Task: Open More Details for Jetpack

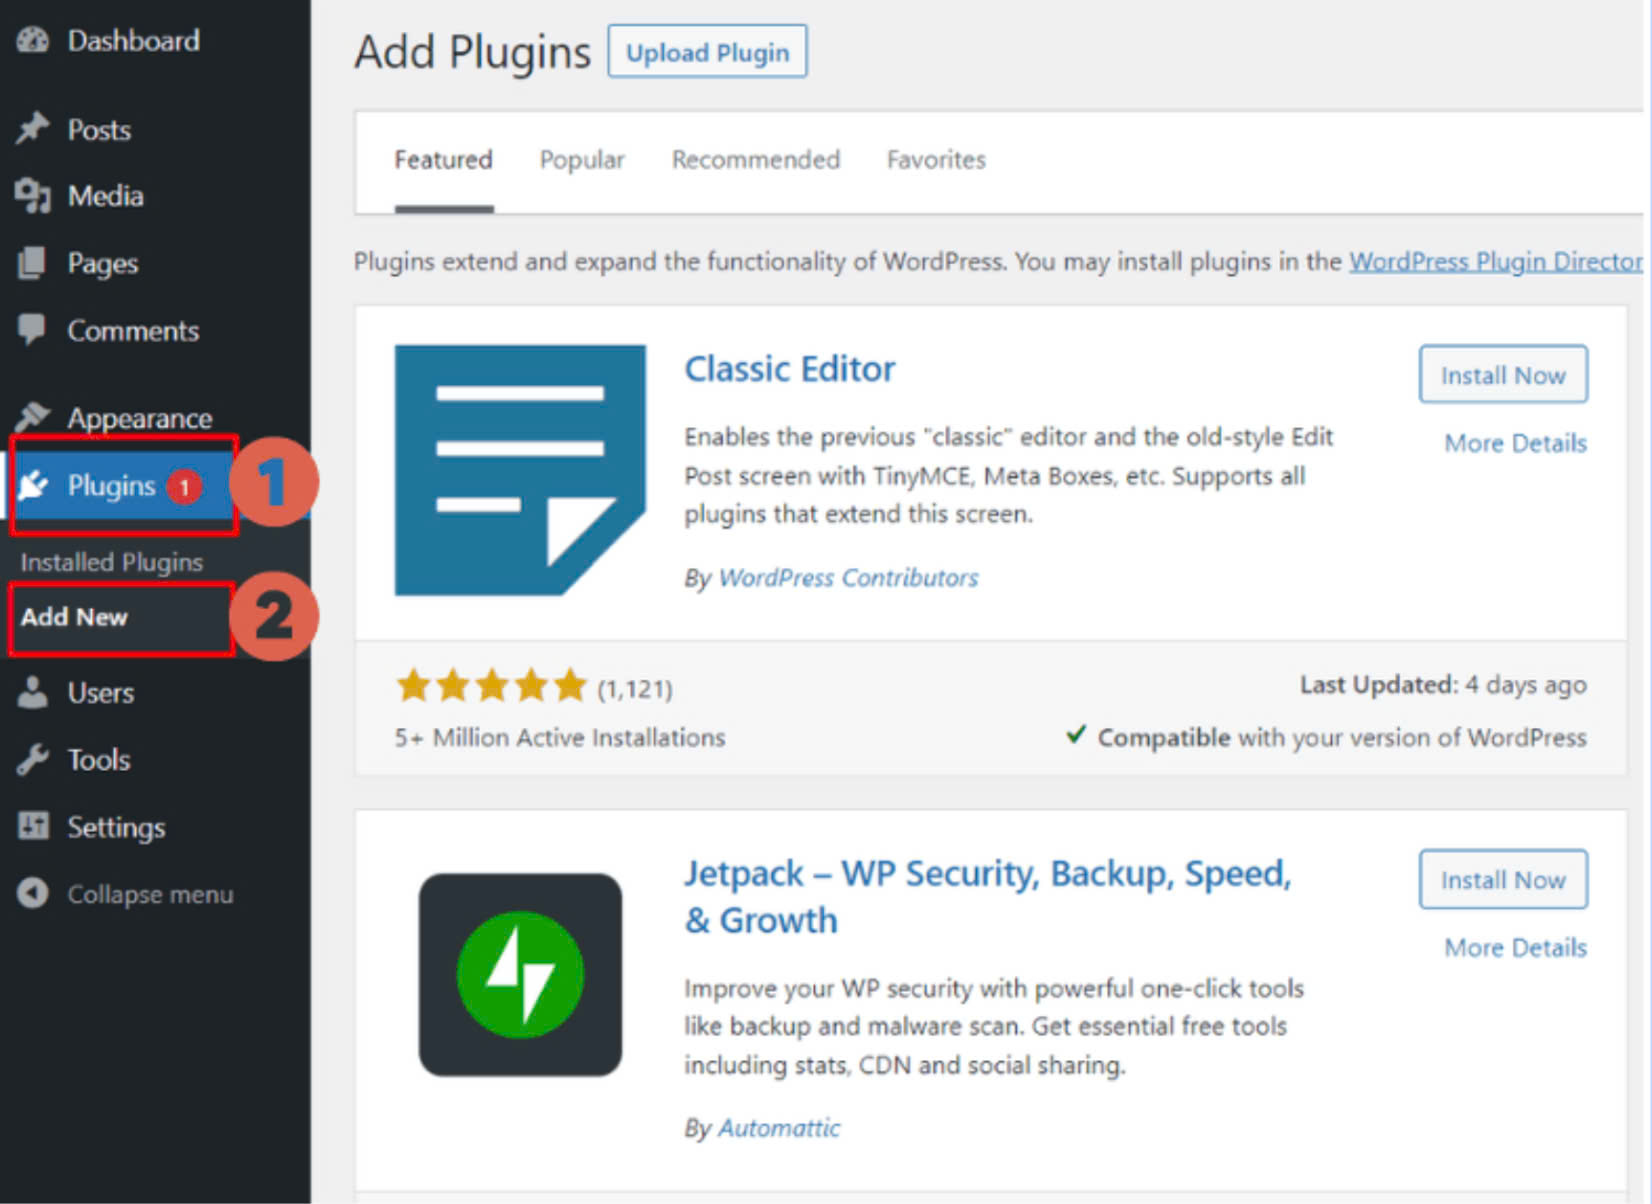Action: 1516,948
